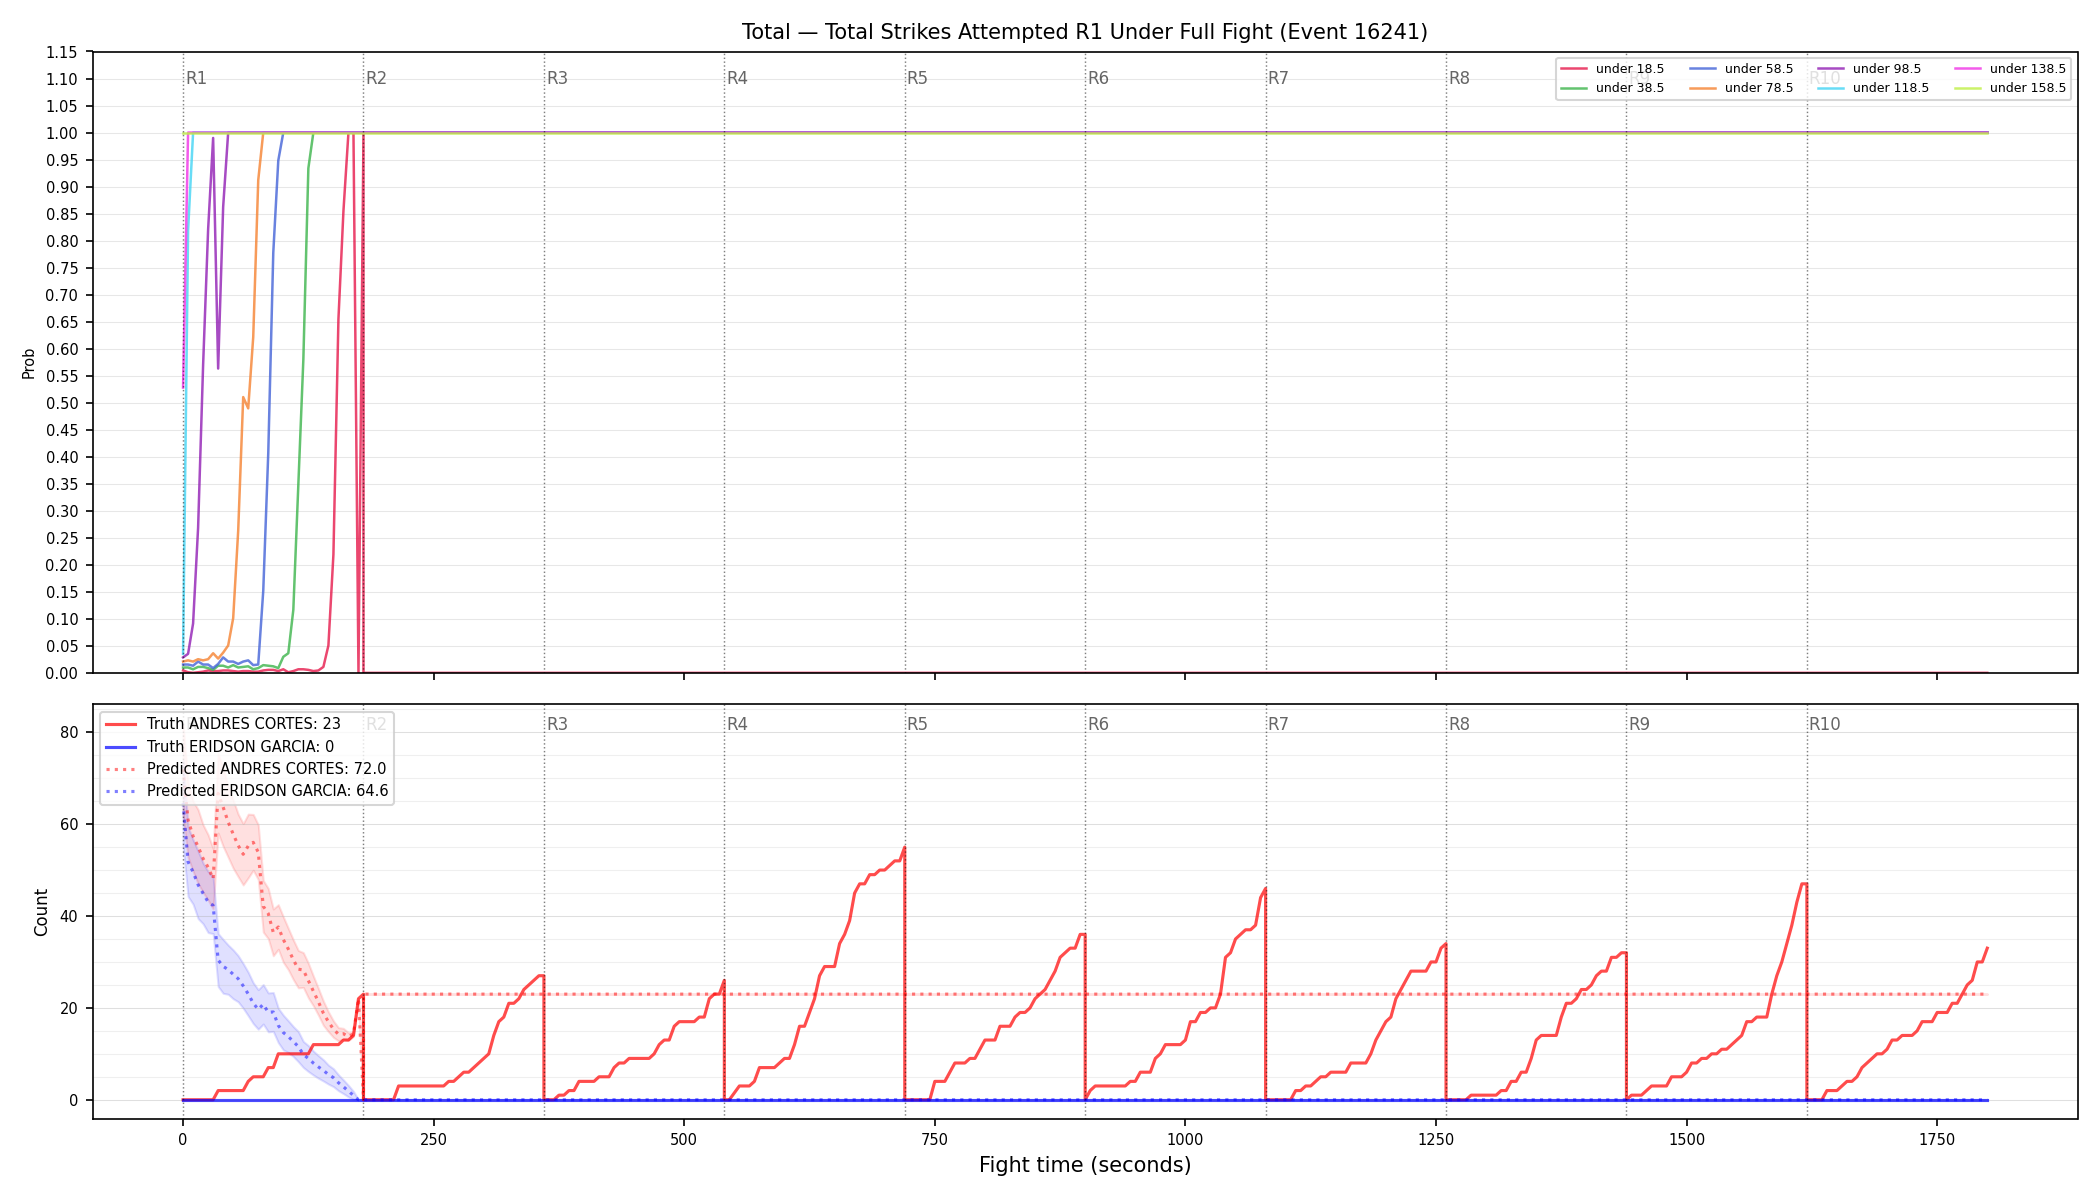Click the 'Fight time (seconds)' axis label
The image size is (2100, 1200).
coord(1085,1165)
